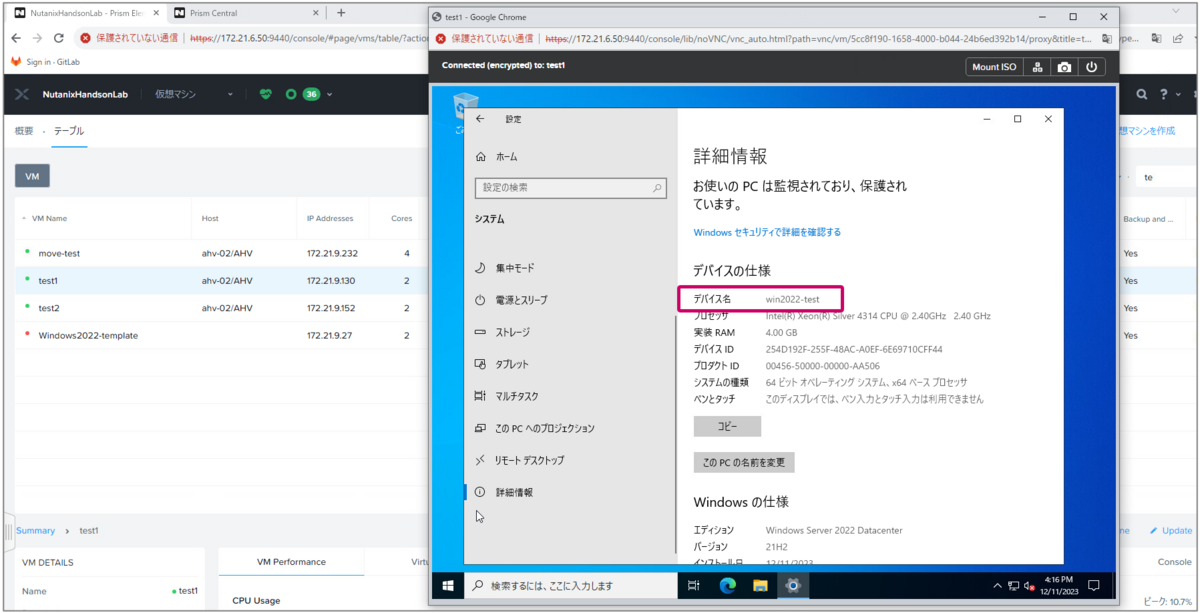Image resolution: width=1200 pixels, height=613 pixels.
Task: Open the notification center icon in VM
Action: [x=1094, y=586]
